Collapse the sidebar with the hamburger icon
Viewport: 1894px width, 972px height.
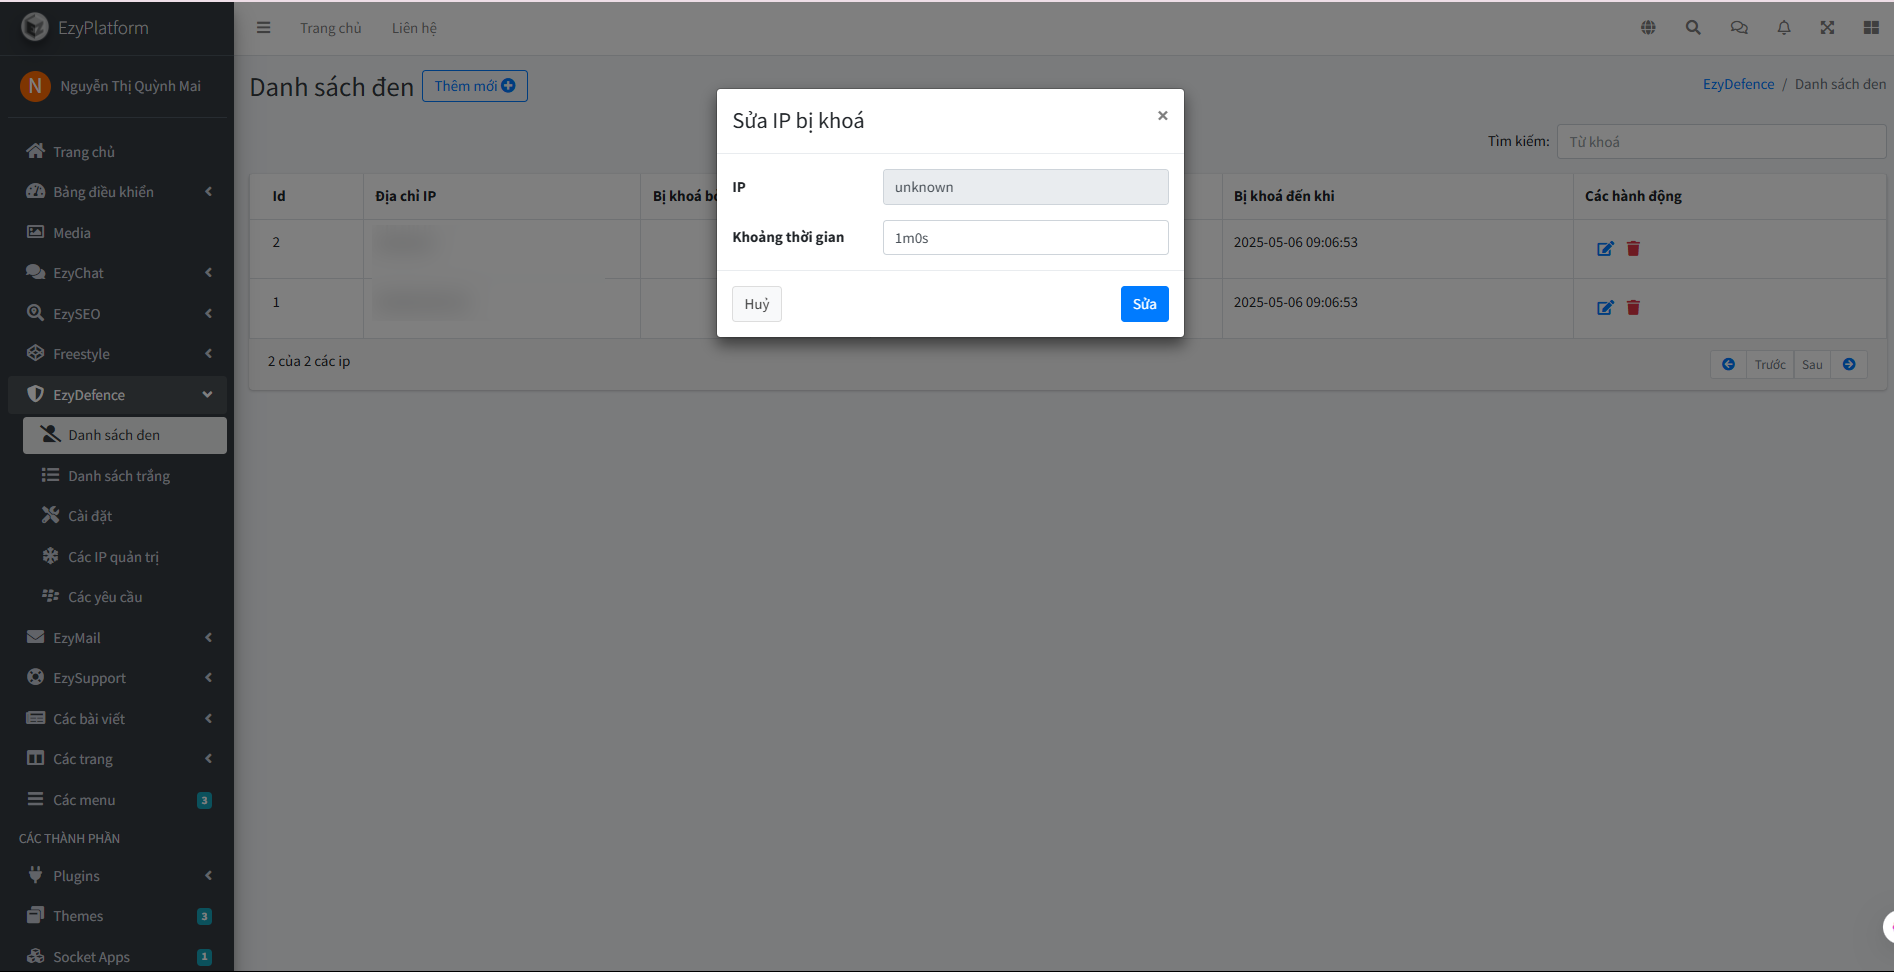pyautogui.click(x=263, y=27)
